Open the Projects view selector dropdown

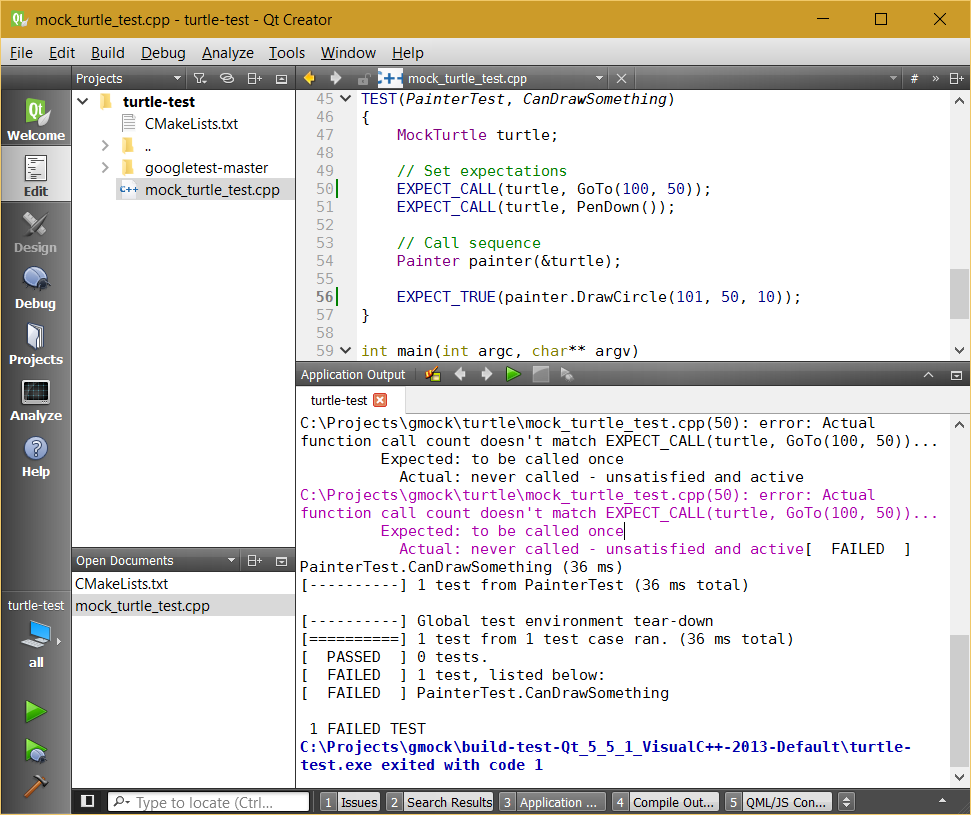point(128,79)
